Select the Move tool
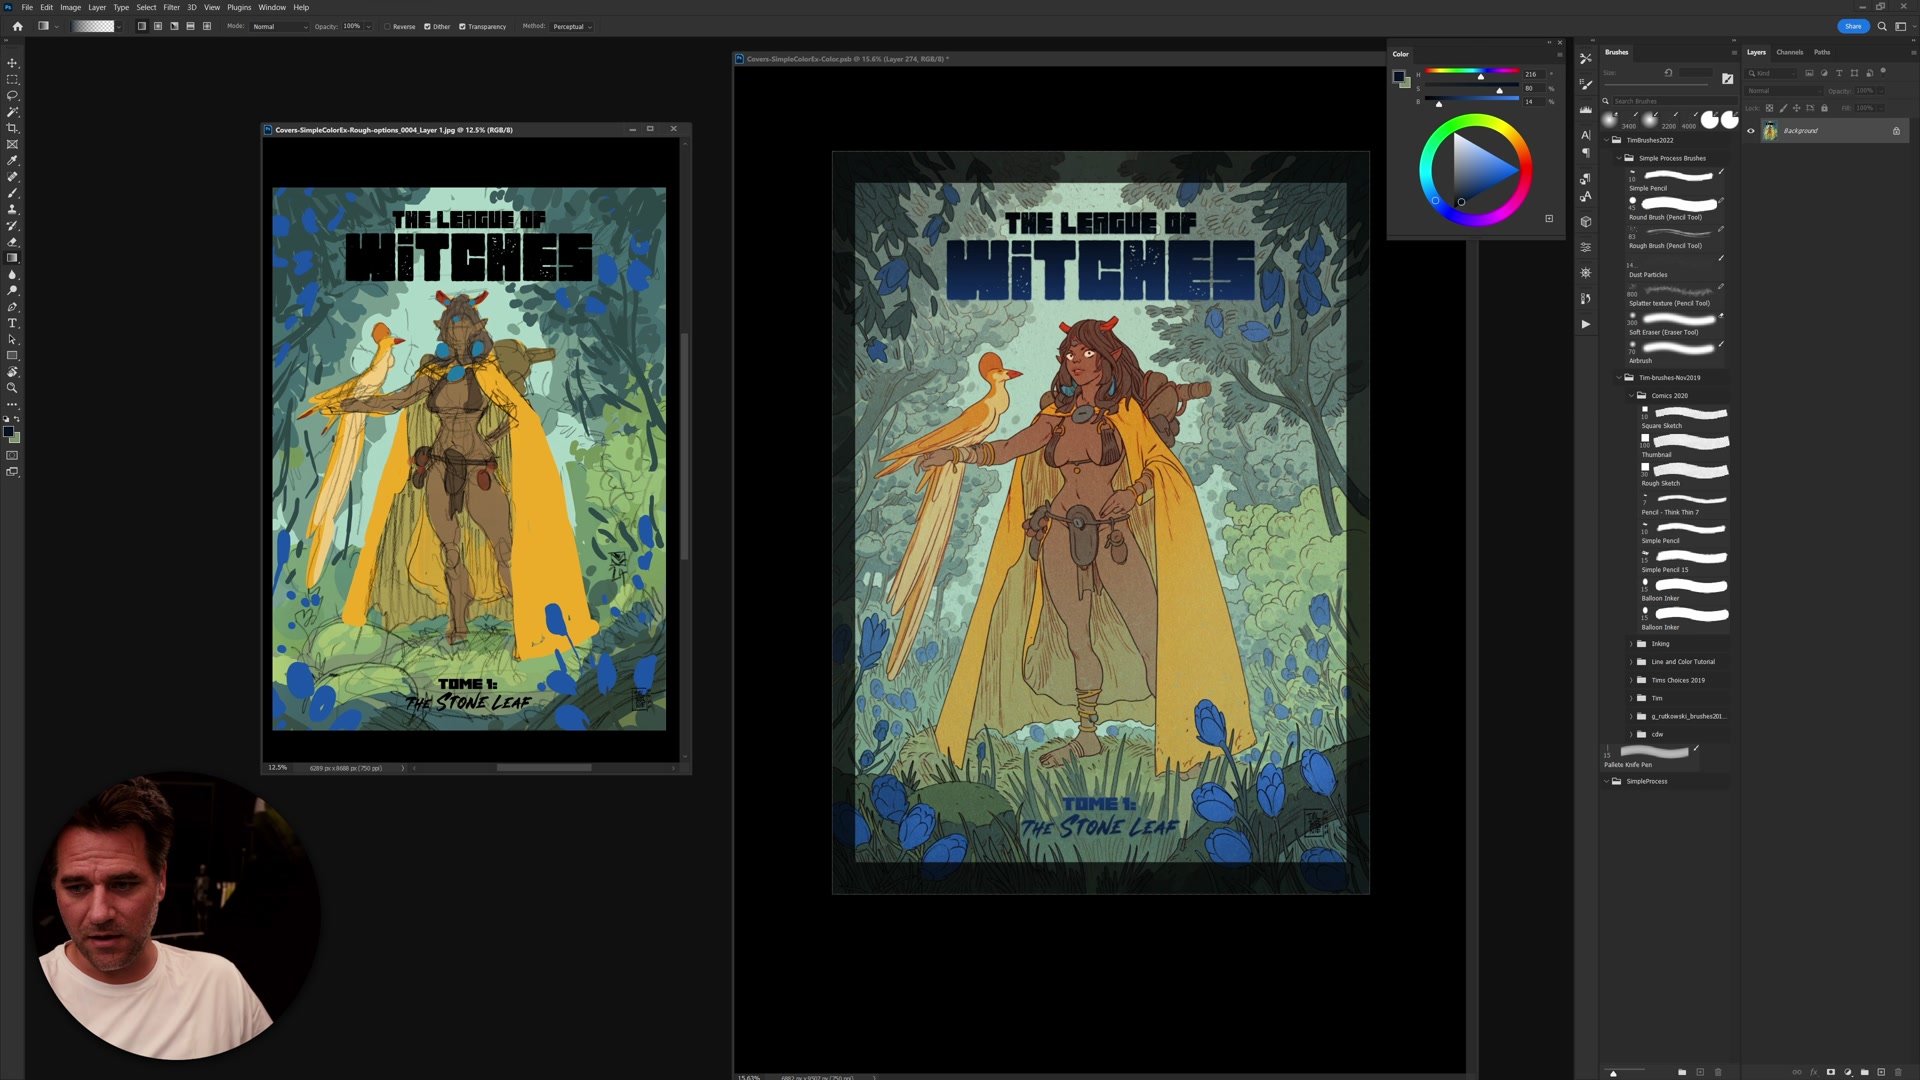1920x1080 pixels. click(x=12, y=63)
